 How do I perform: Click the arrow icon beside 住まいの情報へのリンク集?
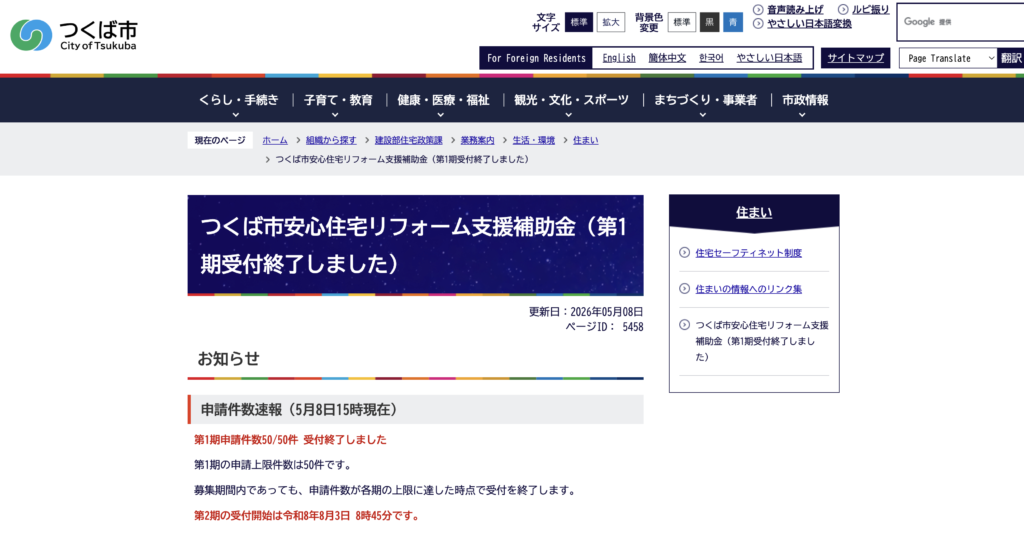pyautogui.click(x=684, y=289)
